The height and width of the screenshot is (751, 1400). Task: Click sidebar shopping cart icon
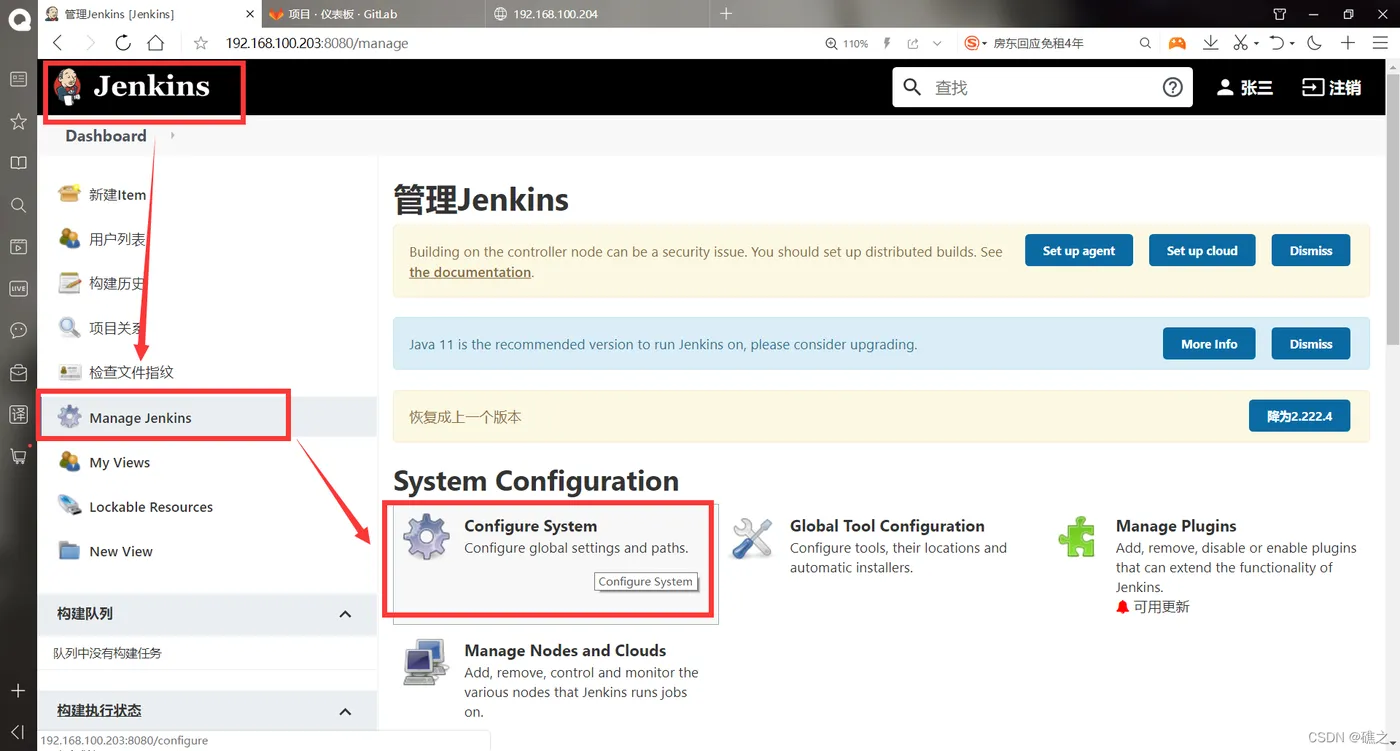click(18, 456)
